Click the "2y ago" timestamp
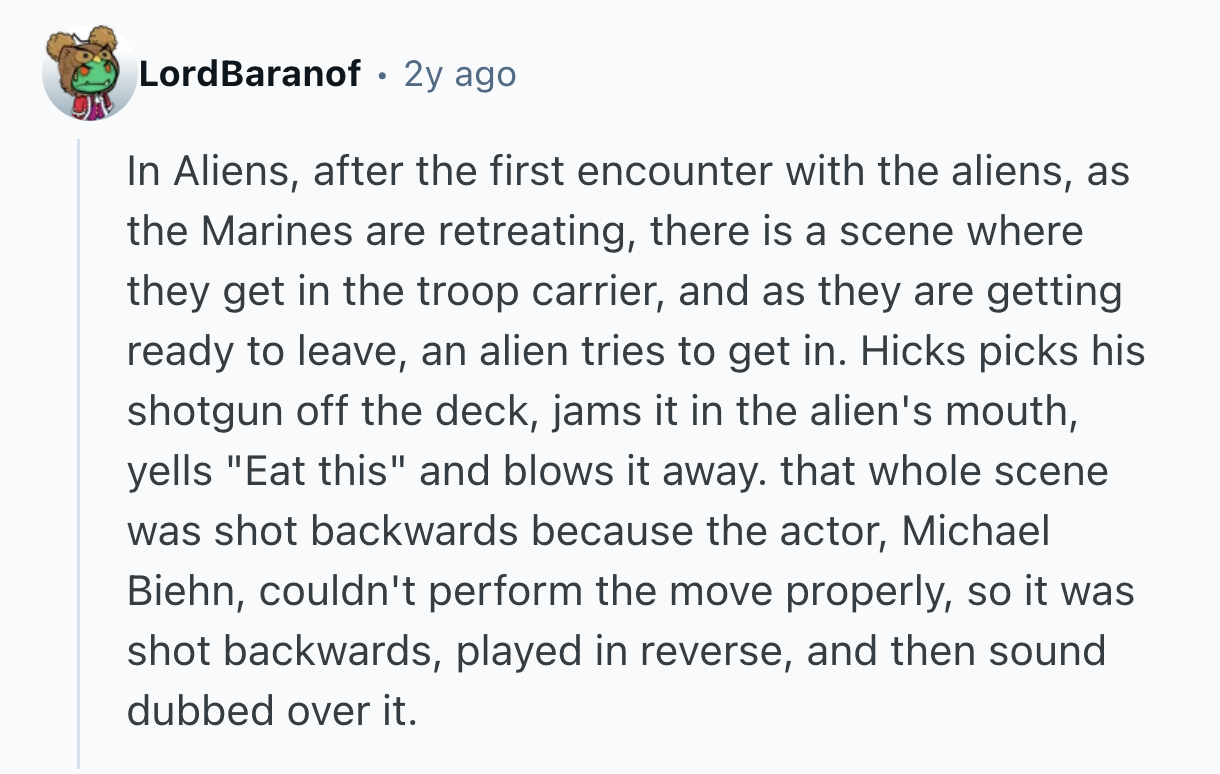The height and width of the screenshot is (774, 1220). click(x=460, y=74)
